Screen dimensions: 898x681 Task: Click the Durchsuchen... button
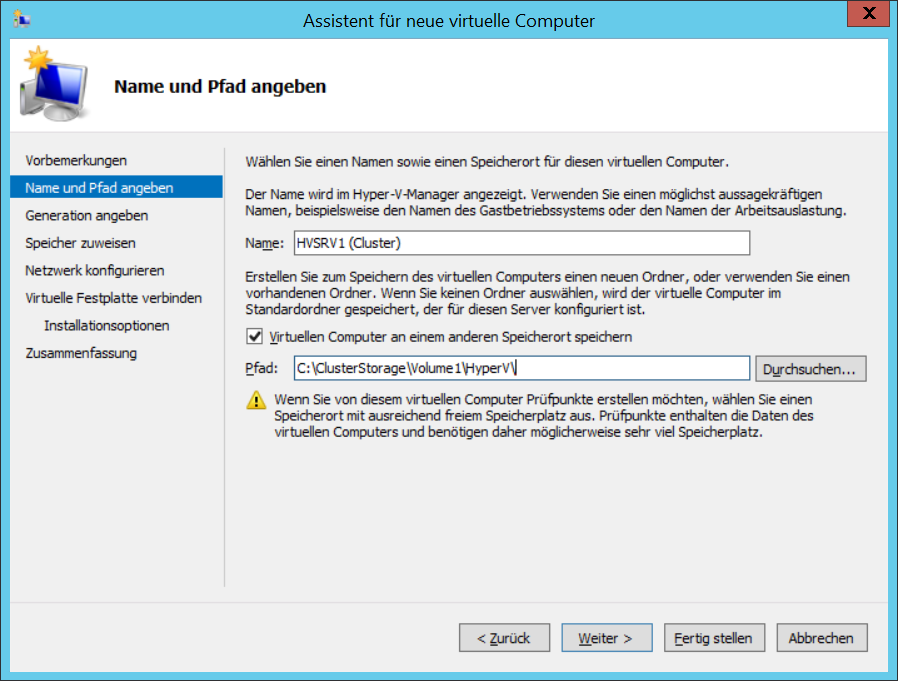811,369
